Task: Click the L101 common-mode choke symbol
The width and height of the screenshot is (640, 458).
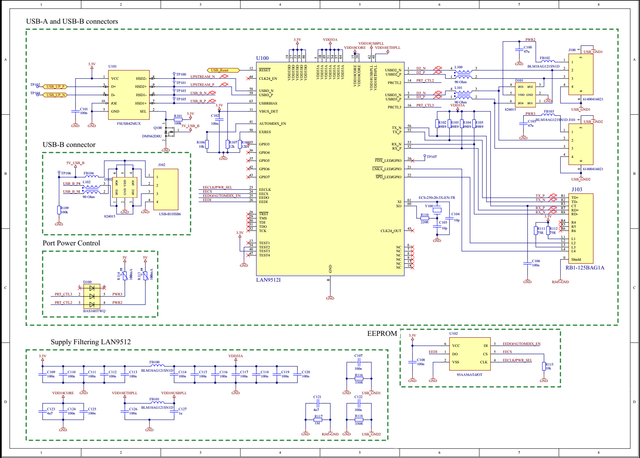Action: pos(462,95)
